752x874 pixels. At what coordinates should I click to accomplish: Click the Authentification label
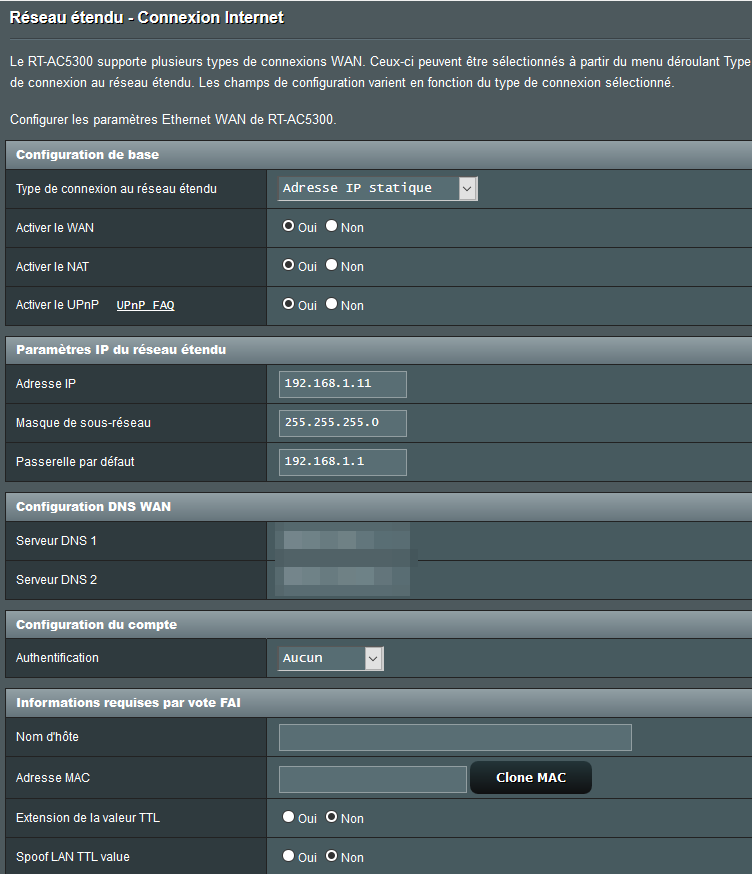pos(57,658)
